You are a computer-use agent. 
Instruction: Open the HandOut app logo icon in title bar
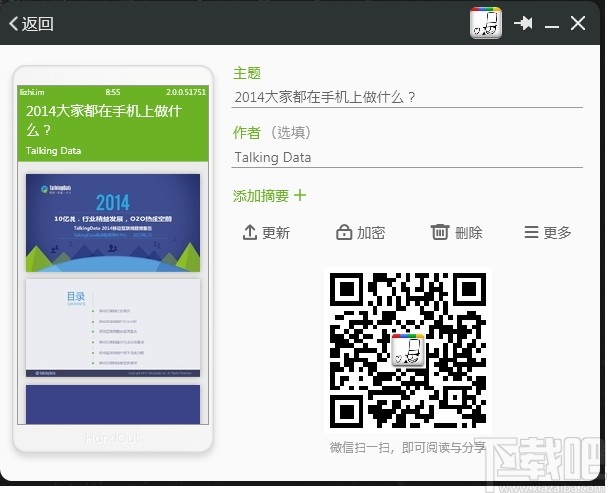485,23
